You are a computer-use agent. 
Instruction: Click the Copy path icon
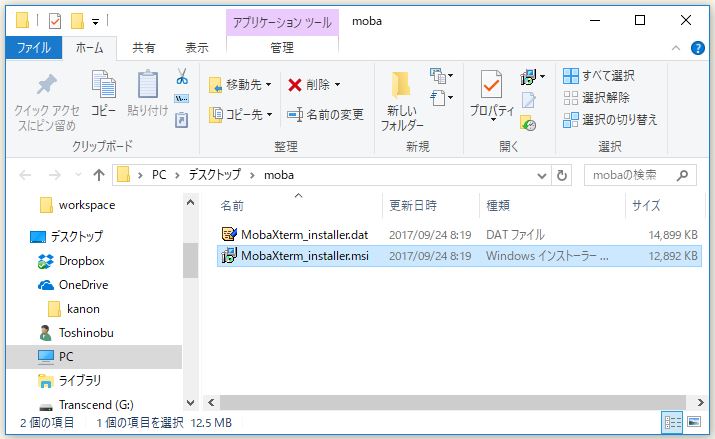click(181, 98)
